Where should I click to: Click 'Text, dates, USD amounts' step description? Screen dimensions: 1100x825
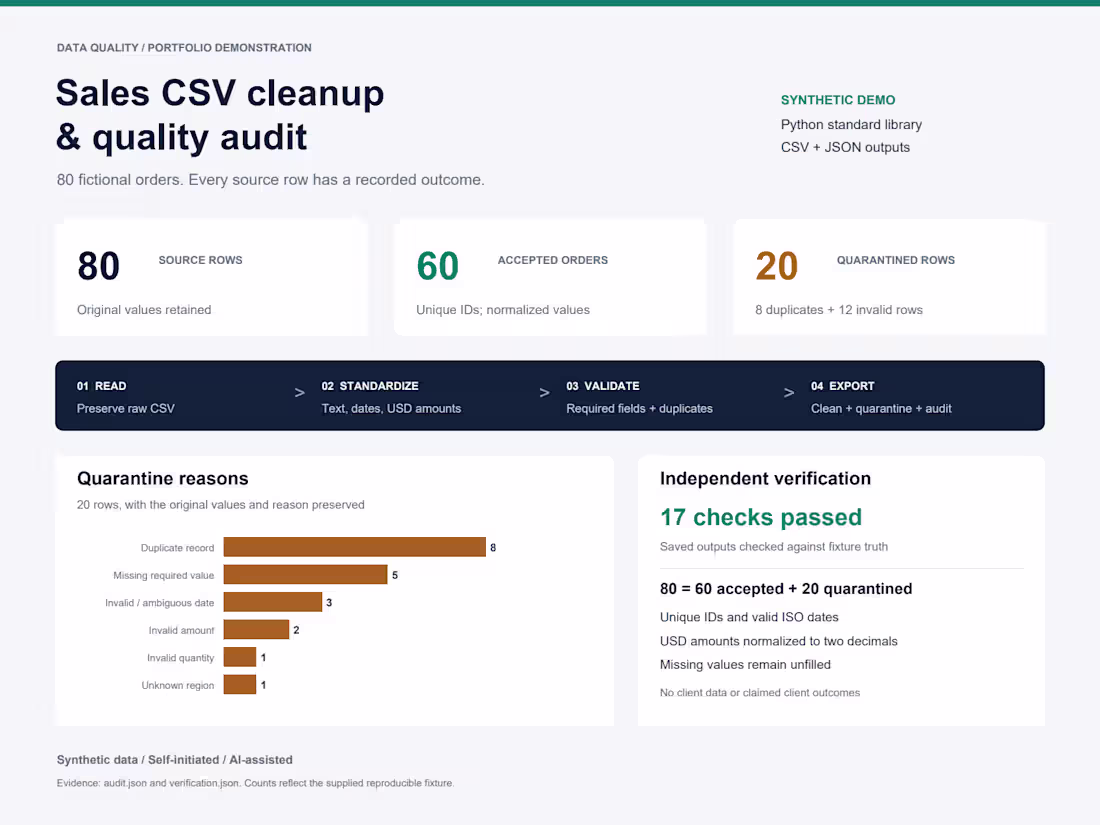tap(391, 408)
